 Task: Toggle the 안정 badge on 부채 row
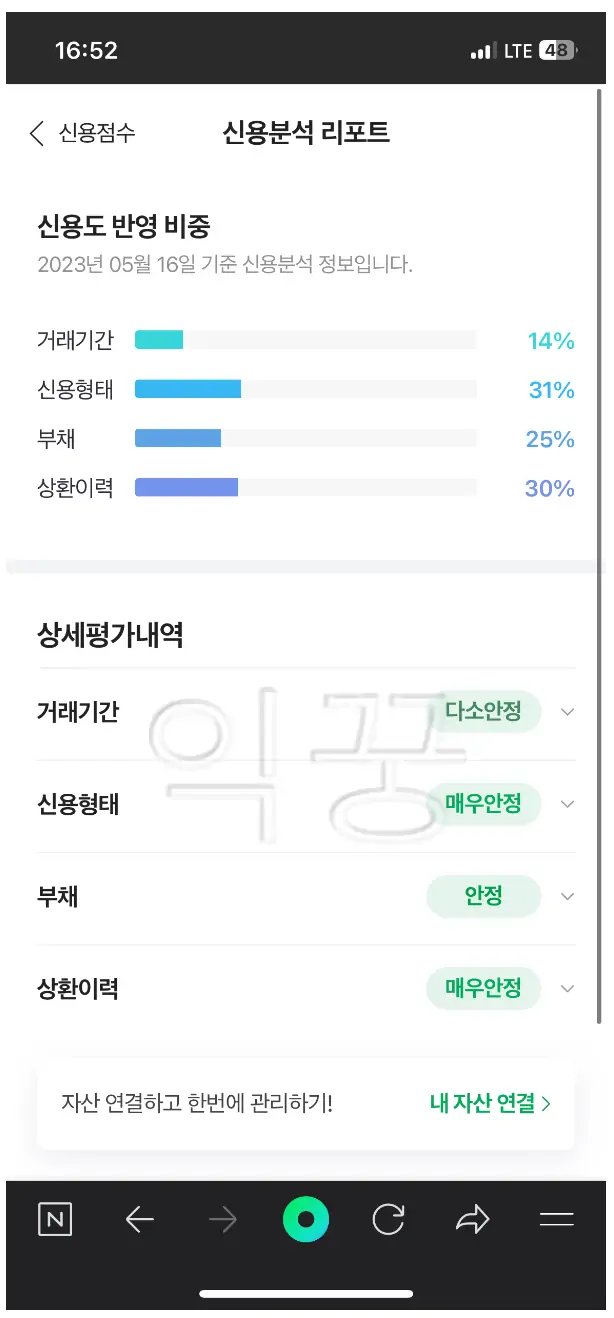click(x=483, y=896)
